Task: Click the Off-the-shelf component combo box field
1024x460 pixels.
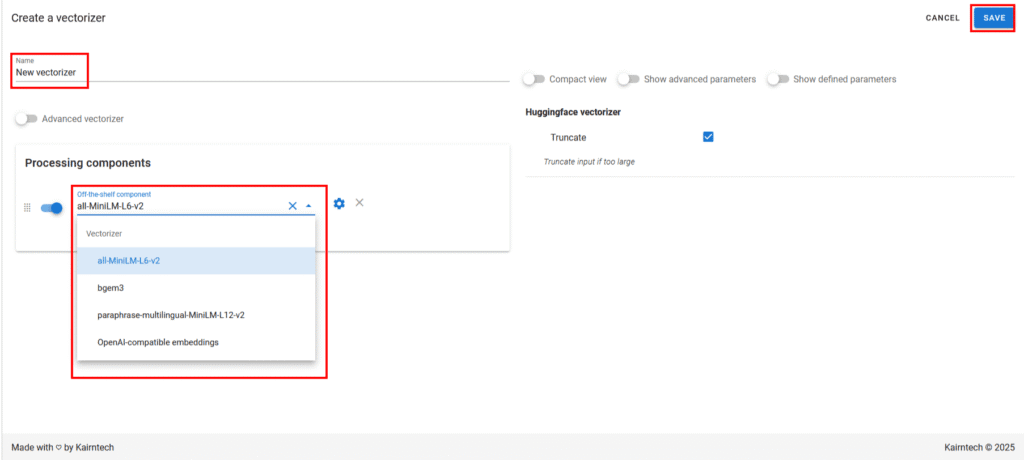Action: tap(180, 206)
